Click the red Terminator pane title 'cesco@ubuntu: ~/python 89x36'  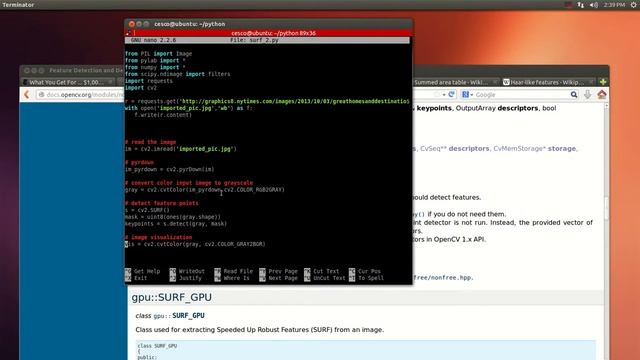(273, 33)
